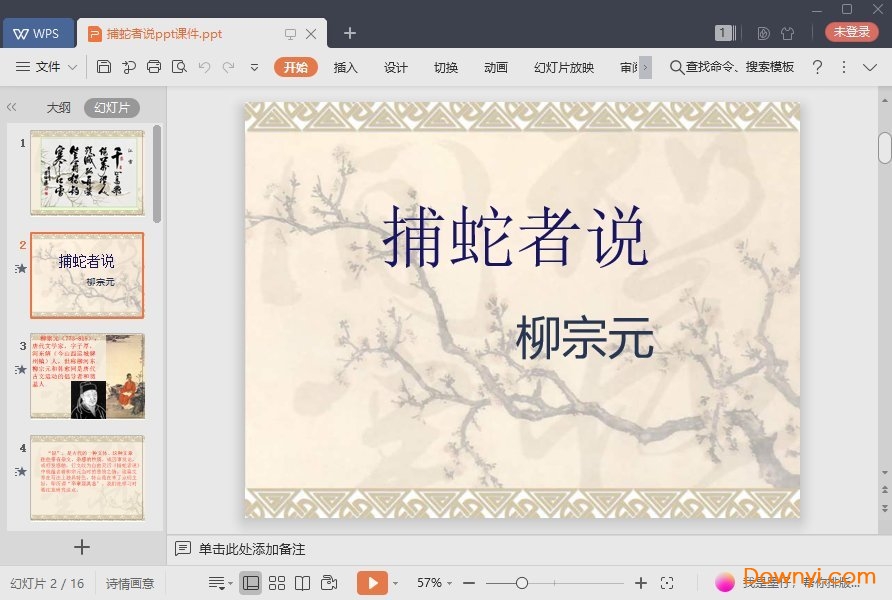
Task: Click the Fit Slide to Window icon
Action: [668, 582]
